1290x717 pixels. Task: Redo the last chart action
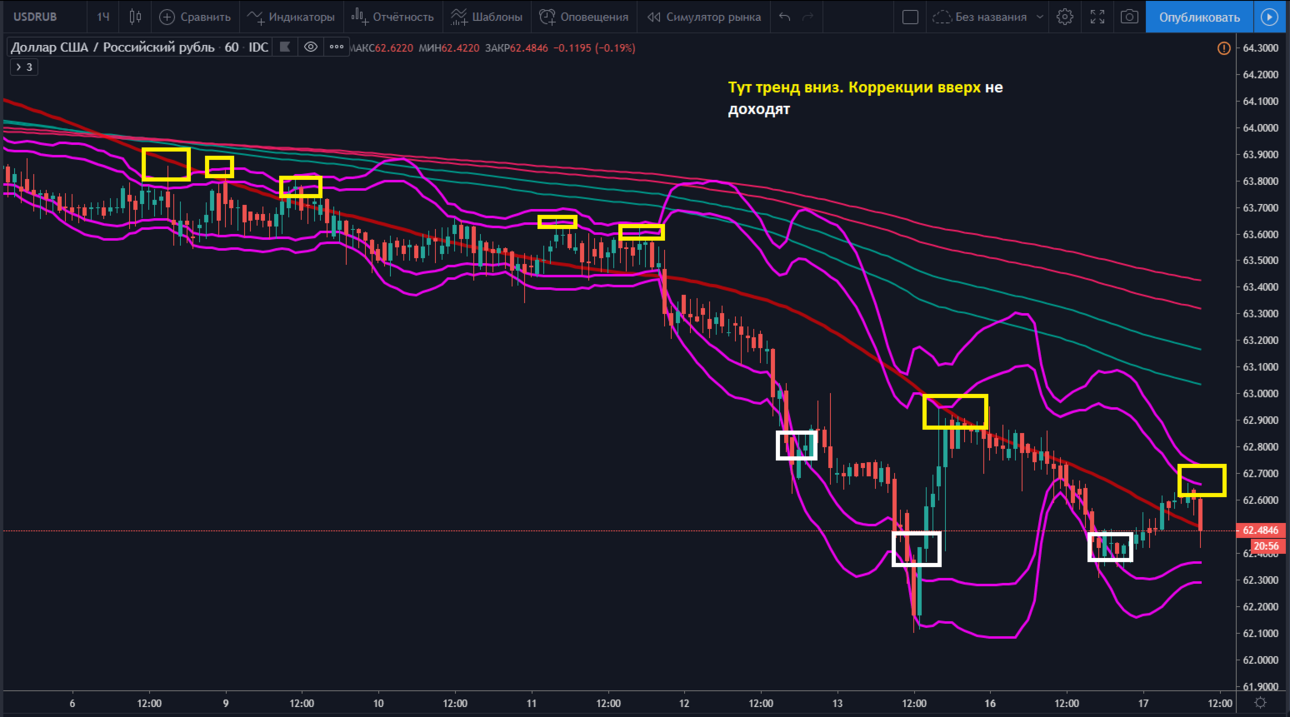point(808,17)
